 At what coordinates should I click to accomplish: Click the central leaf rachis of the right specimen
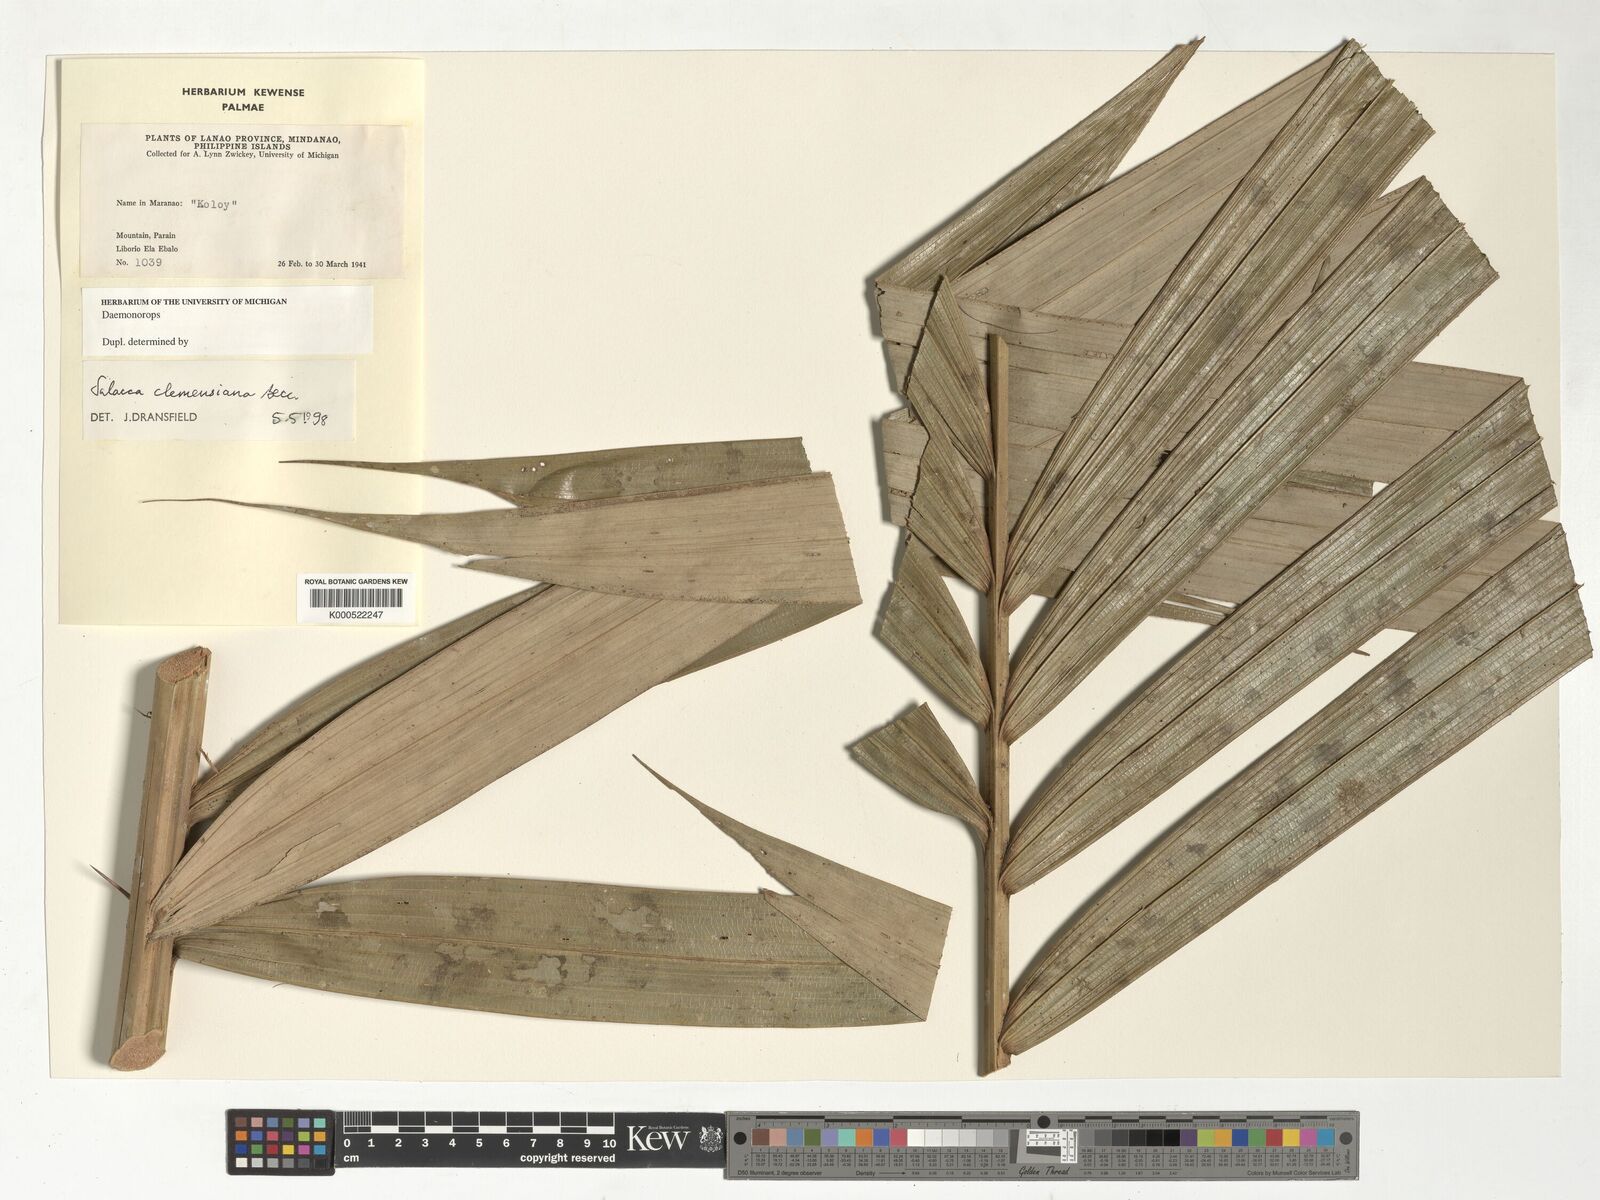[x=996, y=700]
